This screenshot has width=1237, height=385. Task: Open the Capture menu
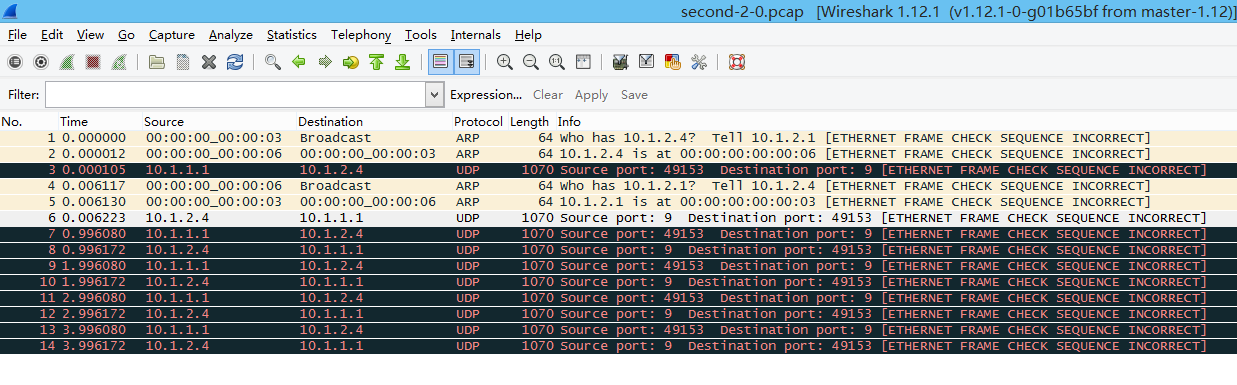click(x=172, y=35)
